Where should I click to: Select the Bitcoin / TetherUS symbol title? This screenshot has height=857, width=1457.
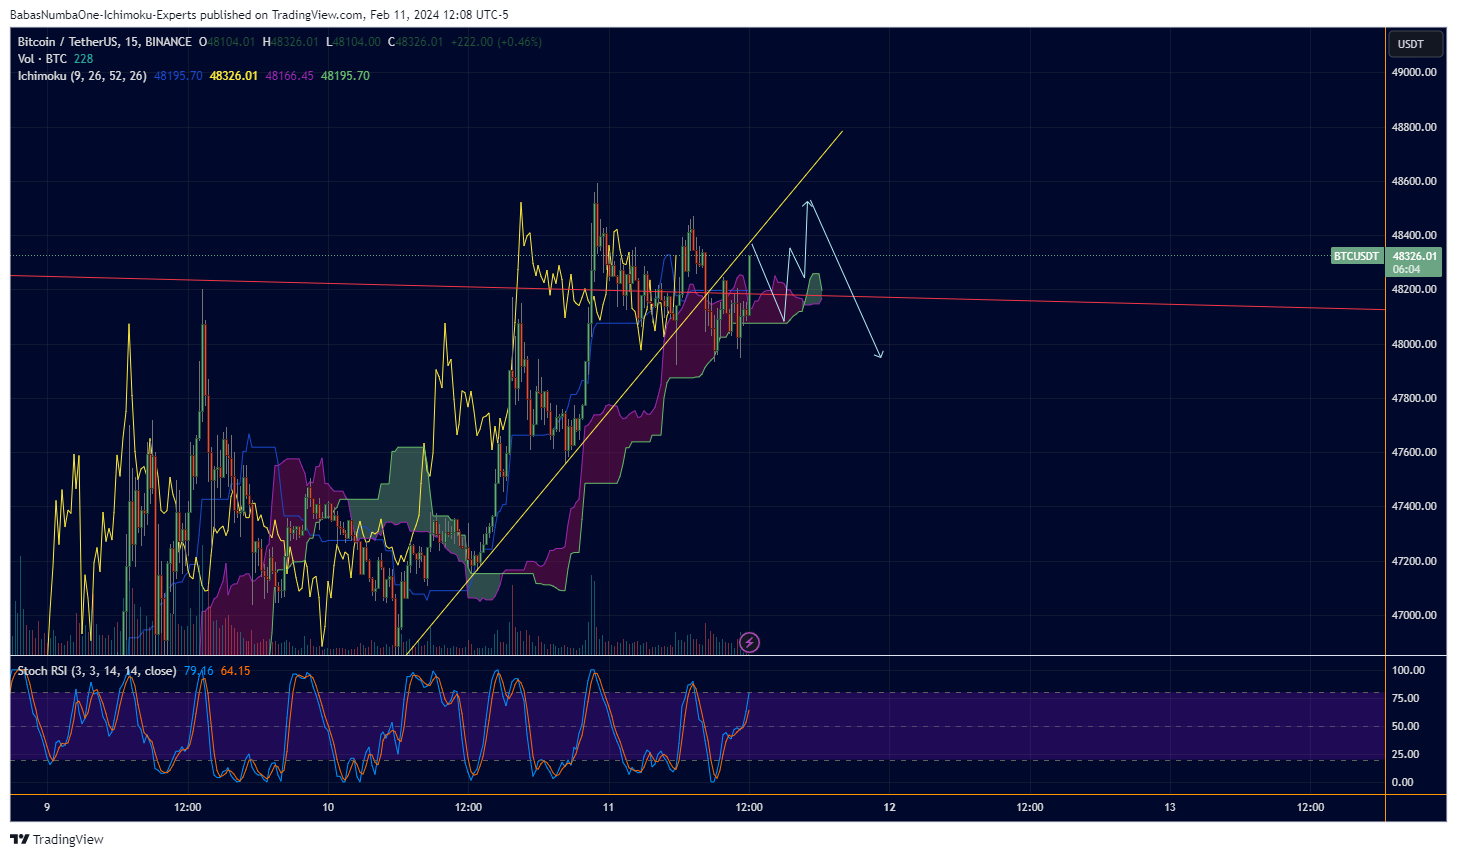[104, 42]
